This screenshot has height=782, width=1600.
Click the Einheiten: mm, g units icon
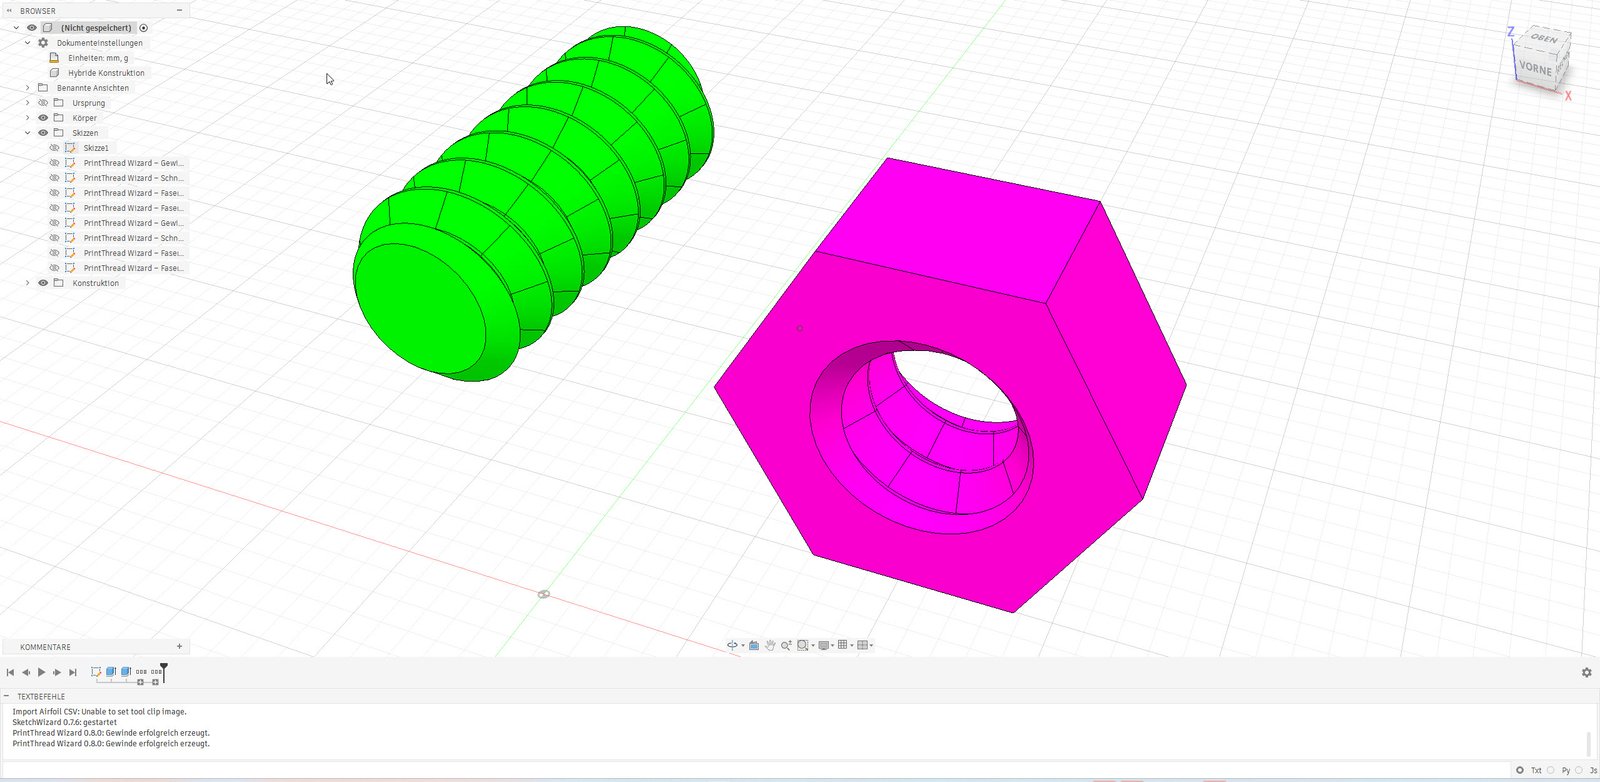tap(54, 58)
